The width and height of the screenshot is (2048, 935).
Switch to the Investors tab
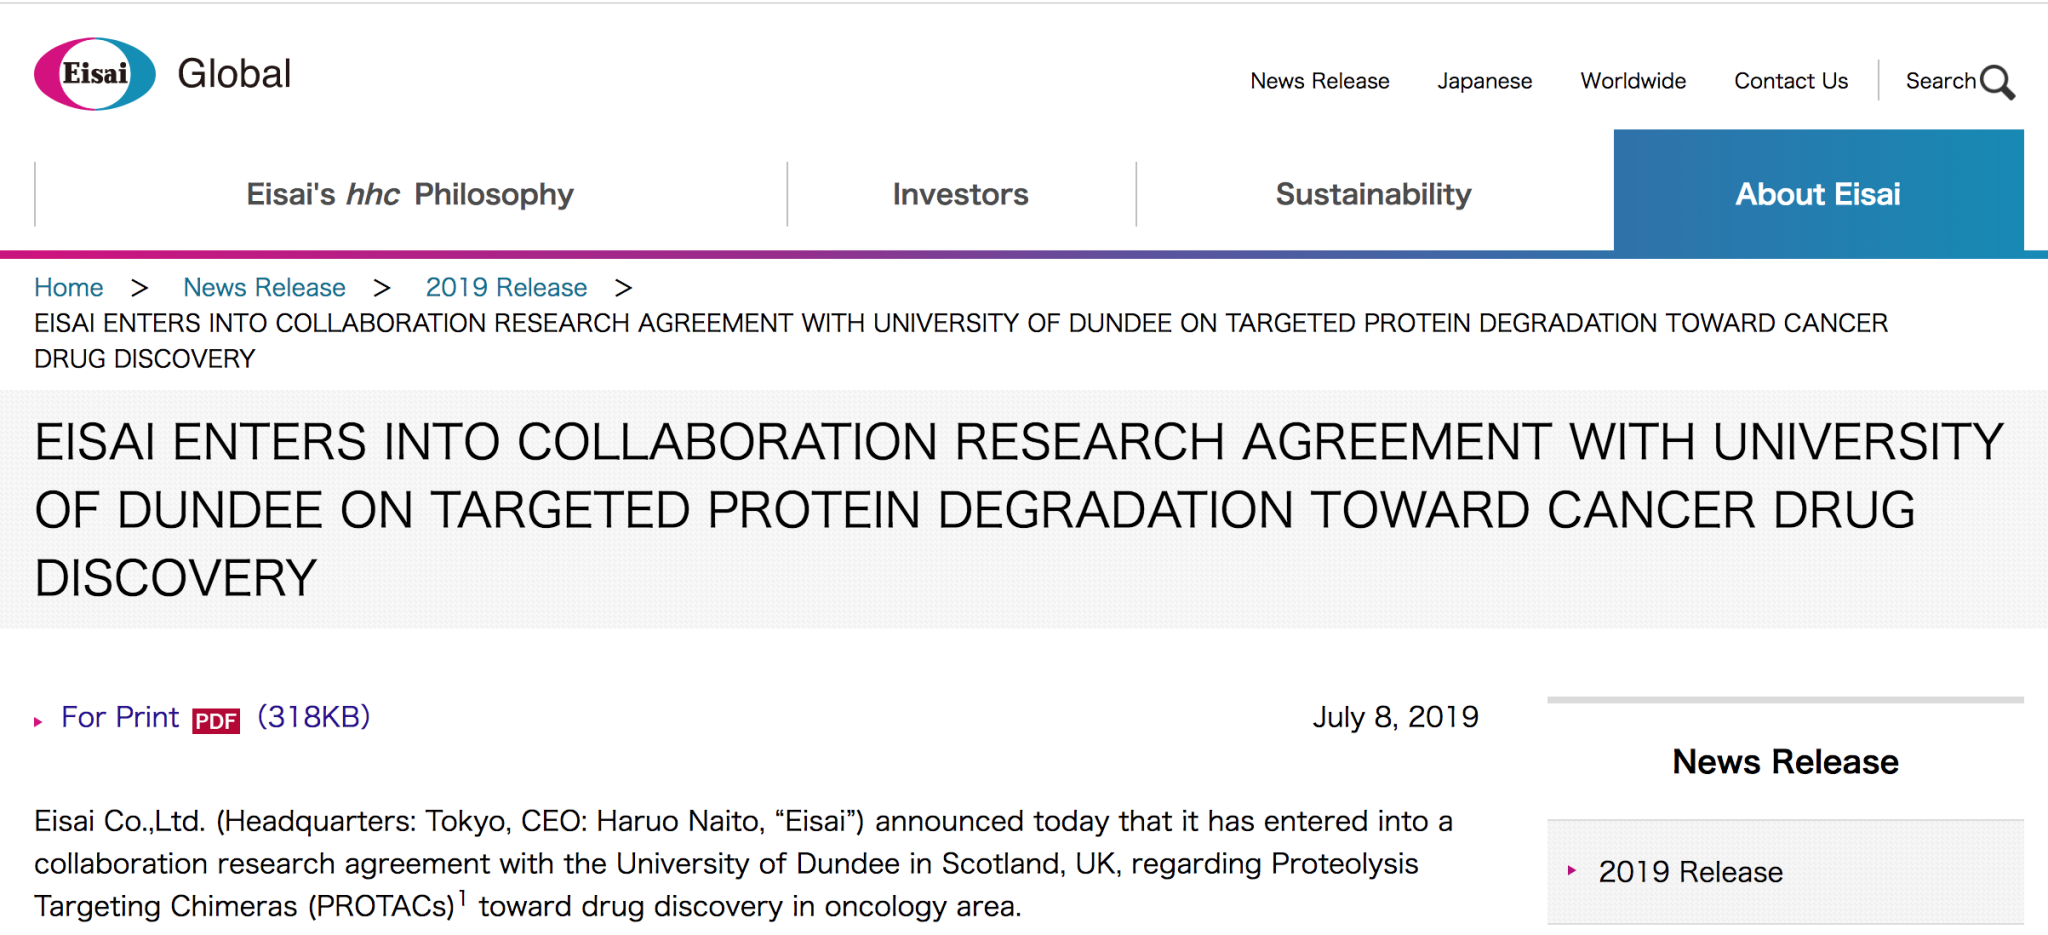point(959,194)
